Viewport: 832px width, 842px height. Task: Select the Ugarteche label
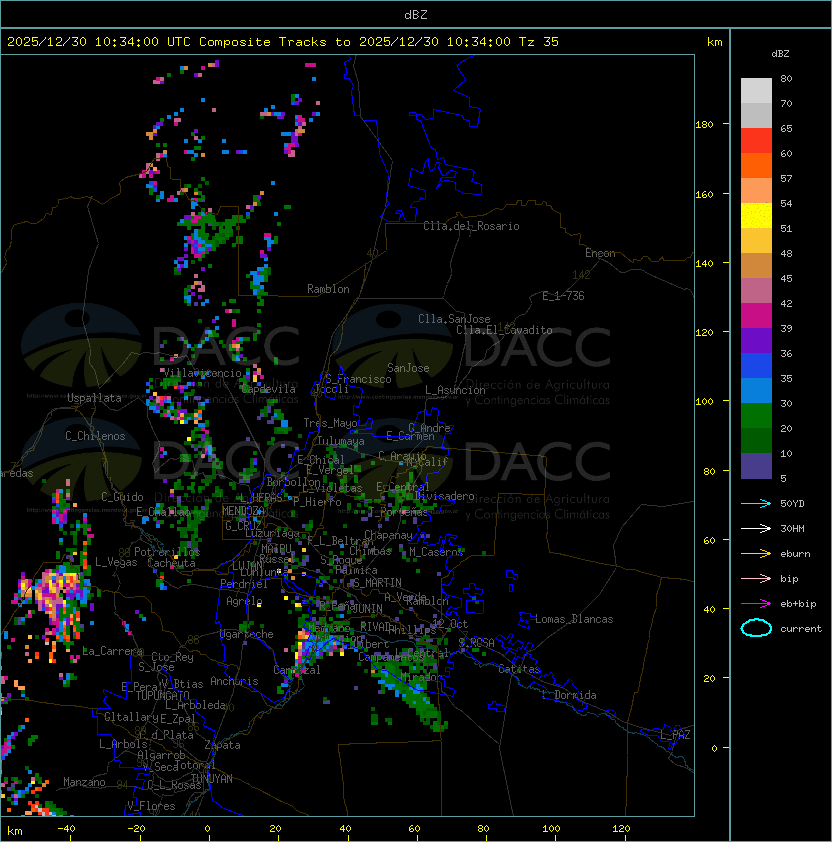click(247, 634)
